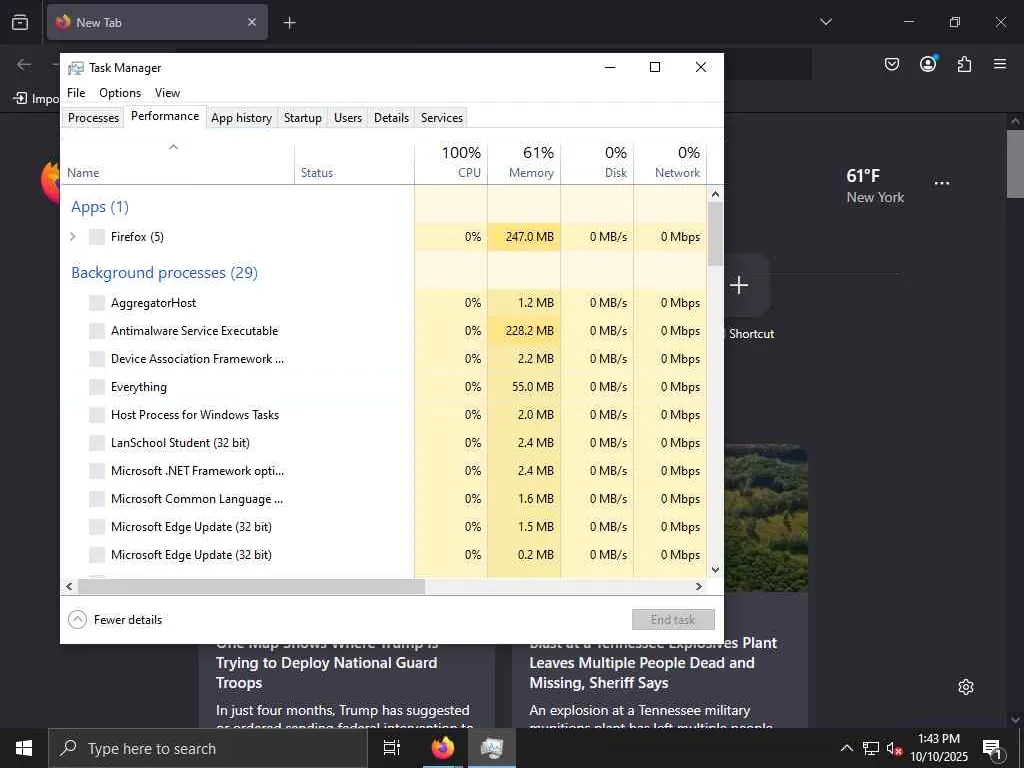Sort by the CPU column header

[451, 162]
